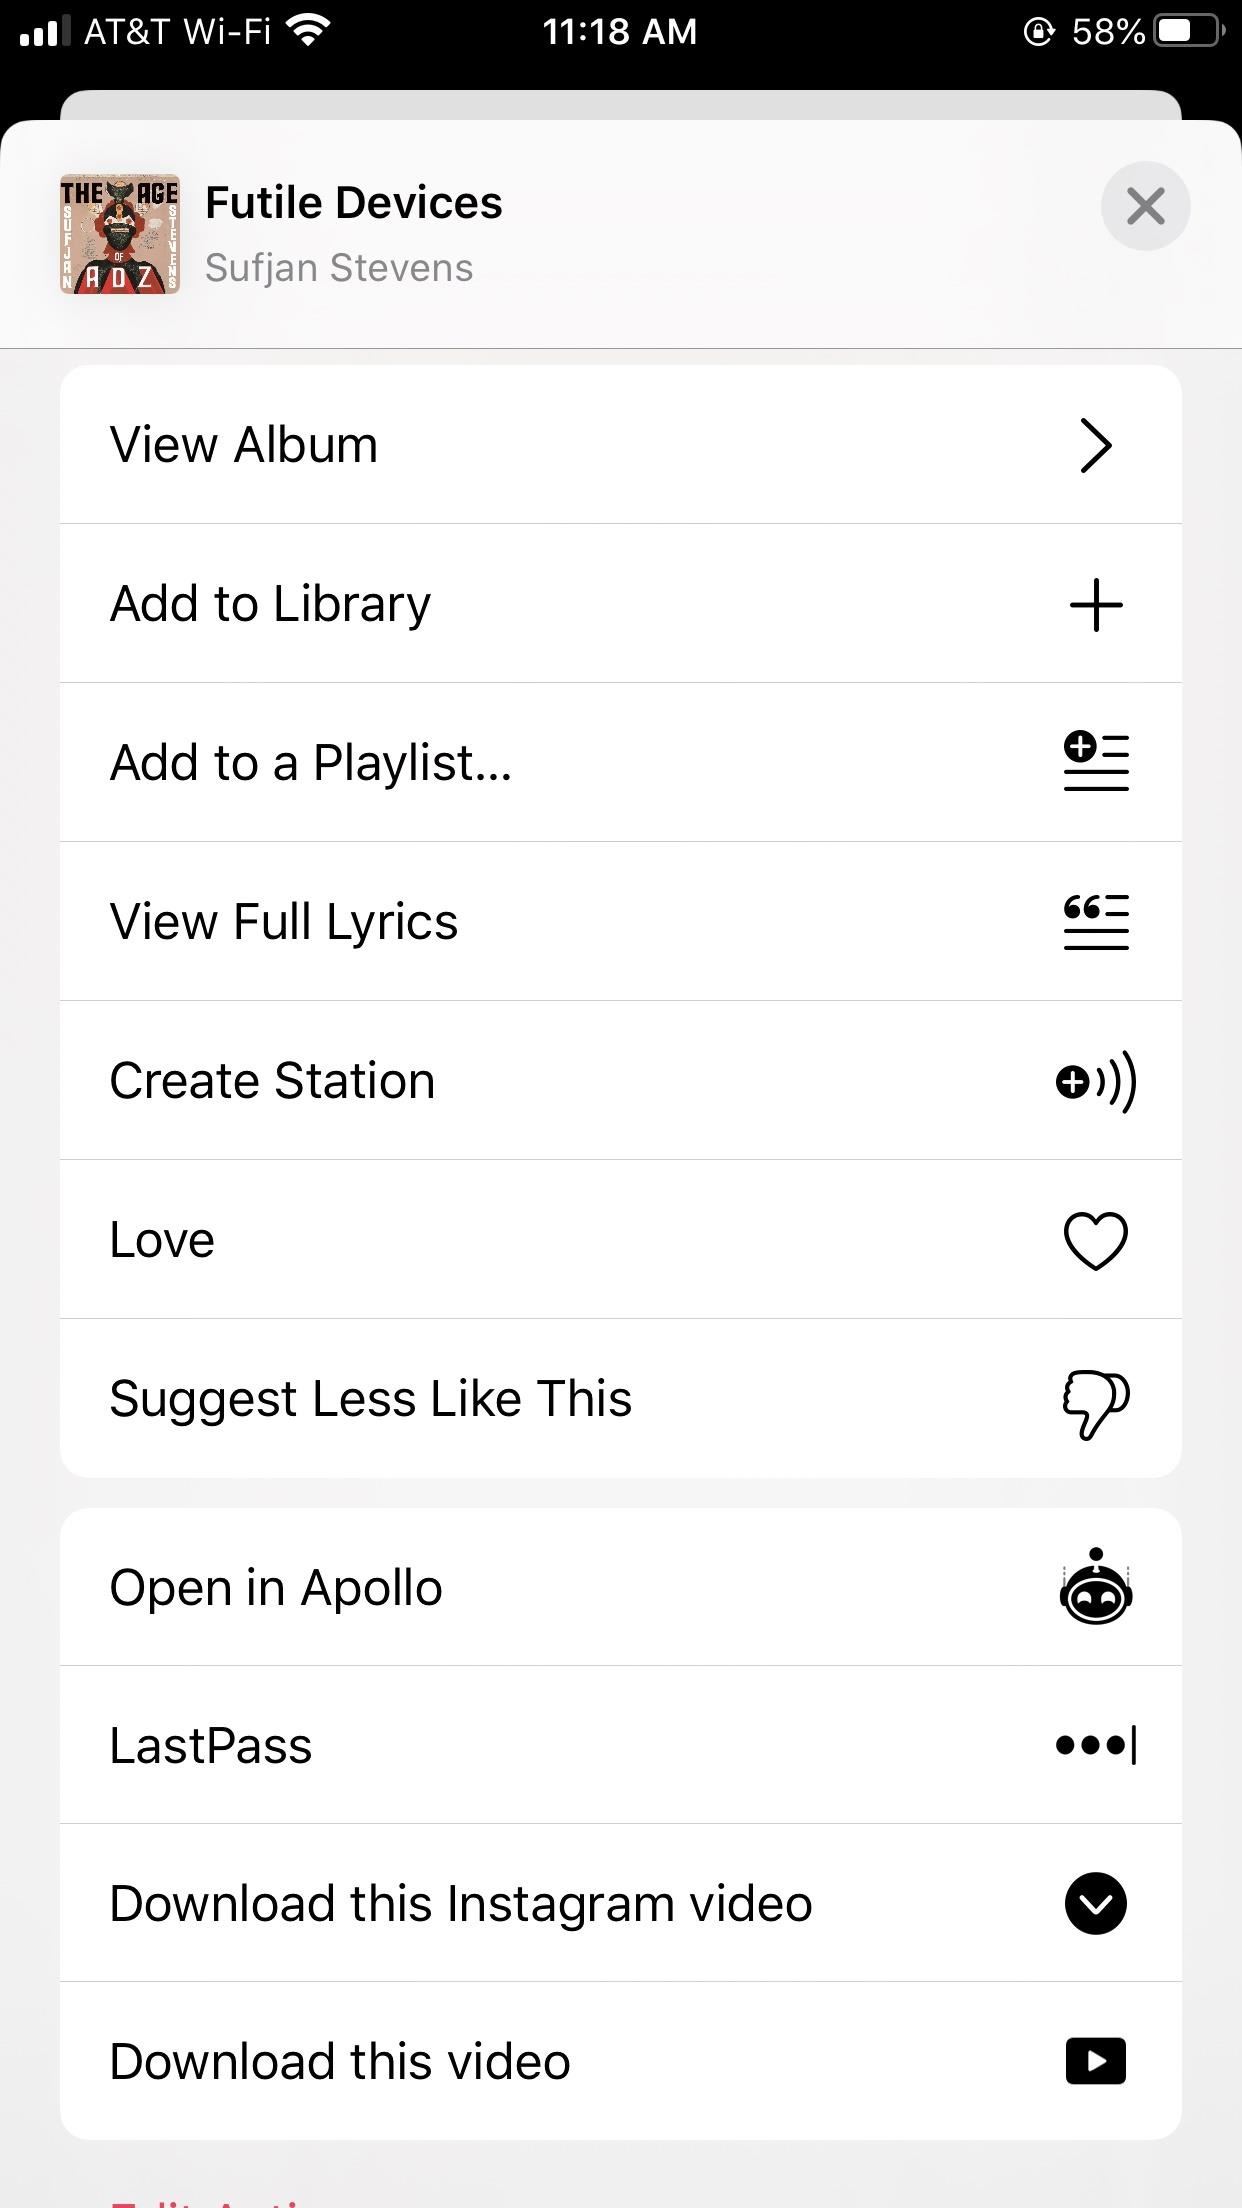Tap the LastPass dots icon
Screen dimensions: 1242x2208
1096,1745
